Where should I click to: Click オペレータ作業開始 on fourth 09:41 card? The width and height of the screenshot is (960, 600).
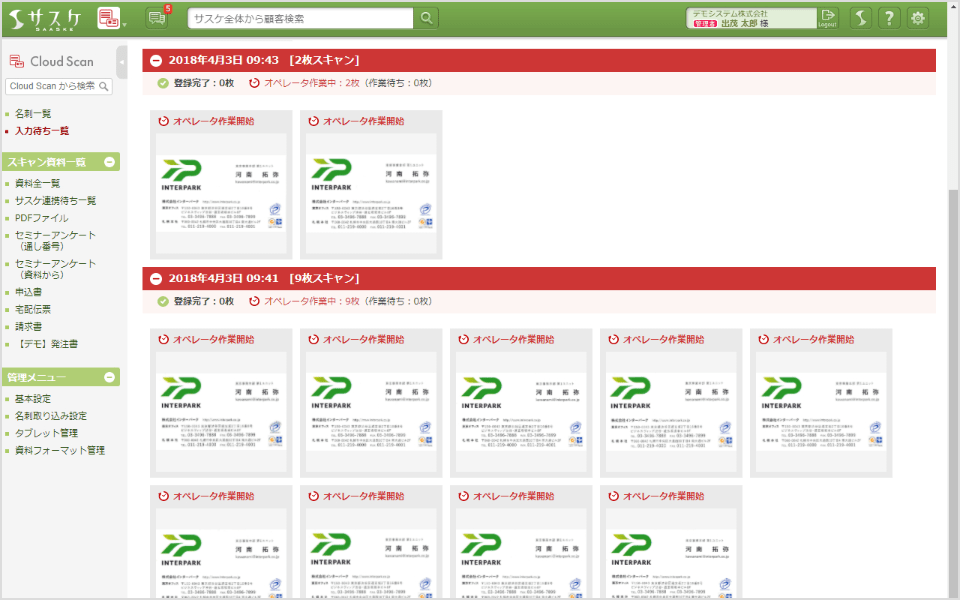coord(664,339)
